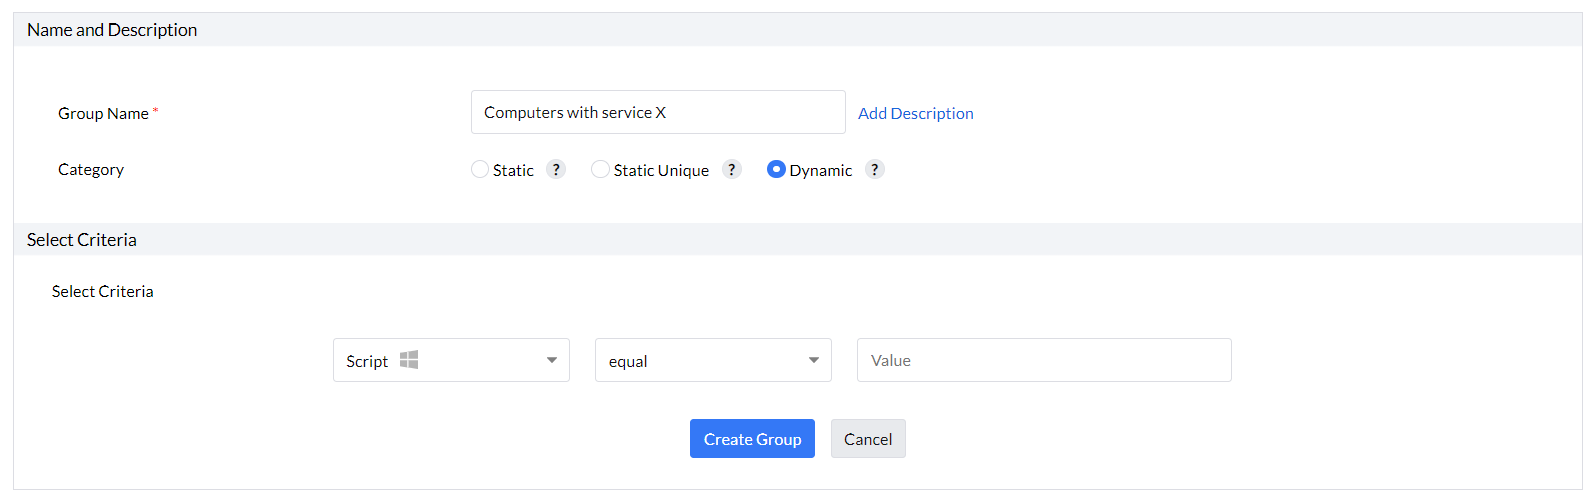The height and width of the screenshot is (499, 1595).
Task: Click the Group Name field label
Action: pyautogui.click(x=103, y=113)
